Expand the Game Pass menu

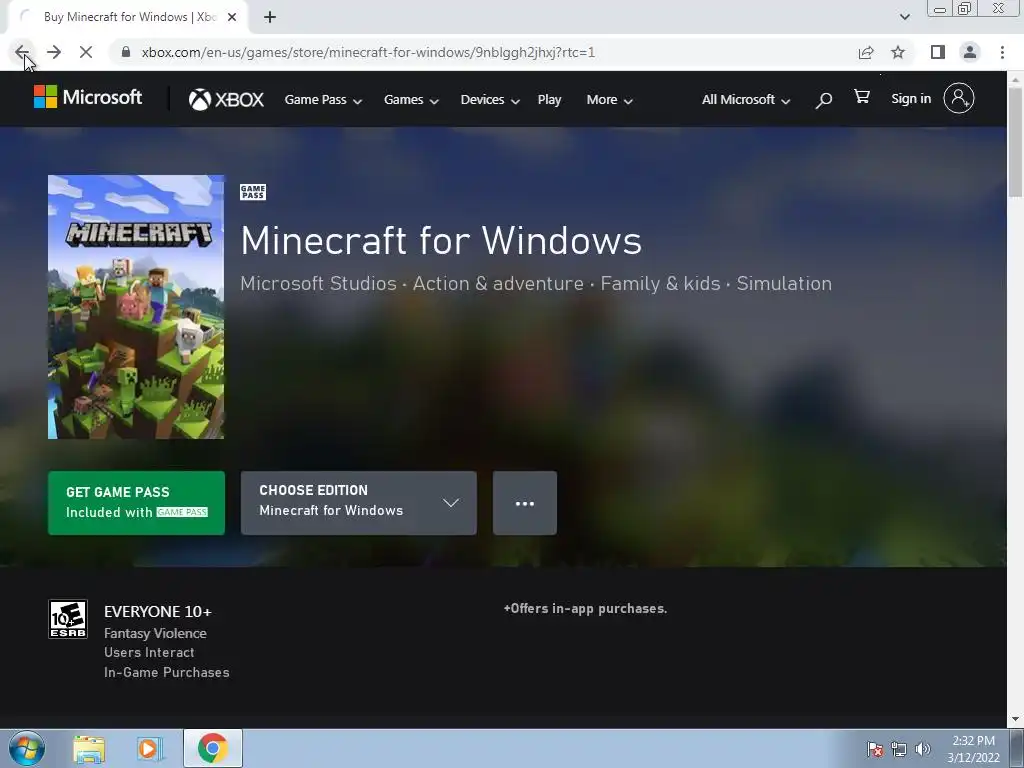[x=323, y=100]
